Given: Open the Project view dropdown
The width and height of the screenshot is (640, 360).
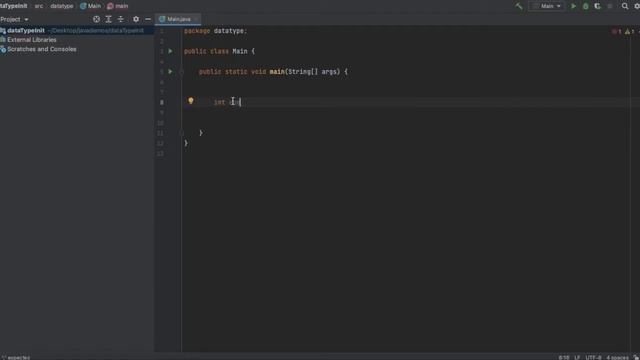Looking at the screenshot, I should click(14, 19).
